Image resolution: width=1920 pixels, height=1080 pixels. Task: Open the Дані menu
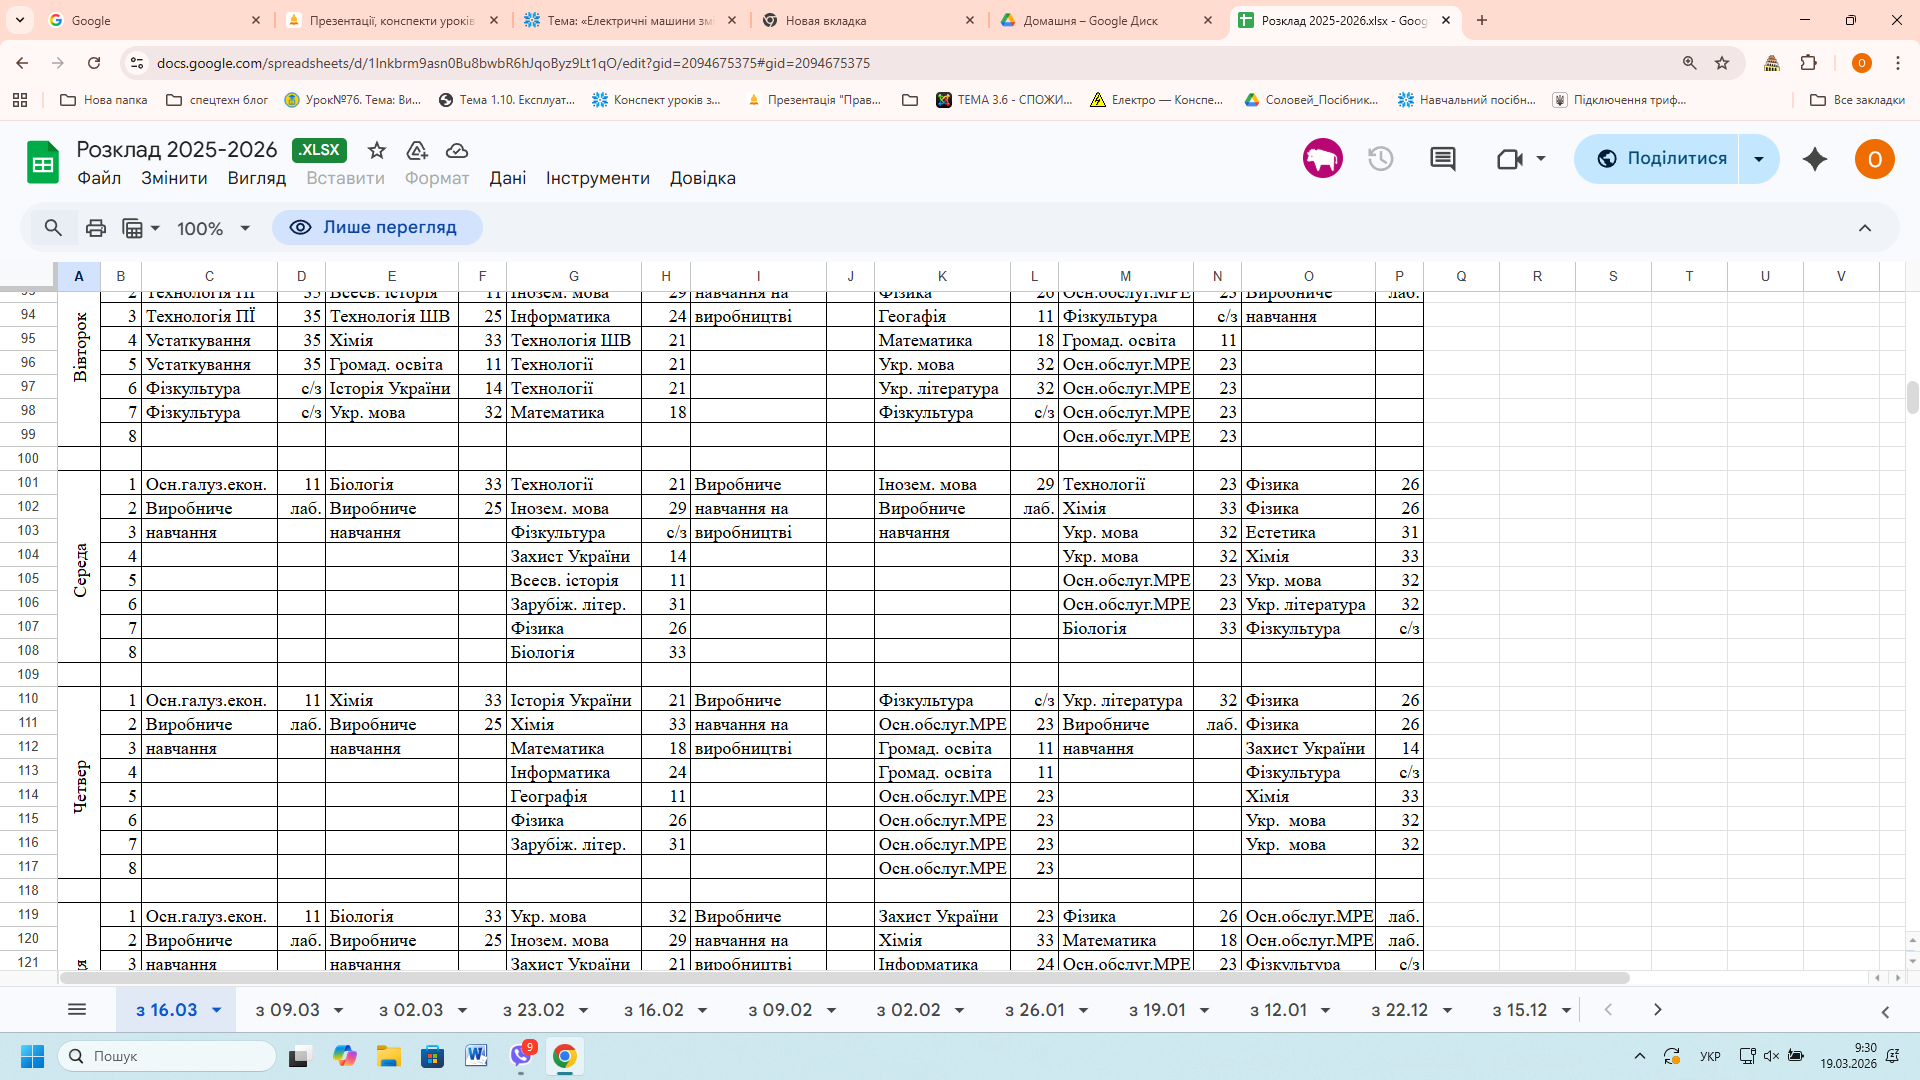point(507,178)
